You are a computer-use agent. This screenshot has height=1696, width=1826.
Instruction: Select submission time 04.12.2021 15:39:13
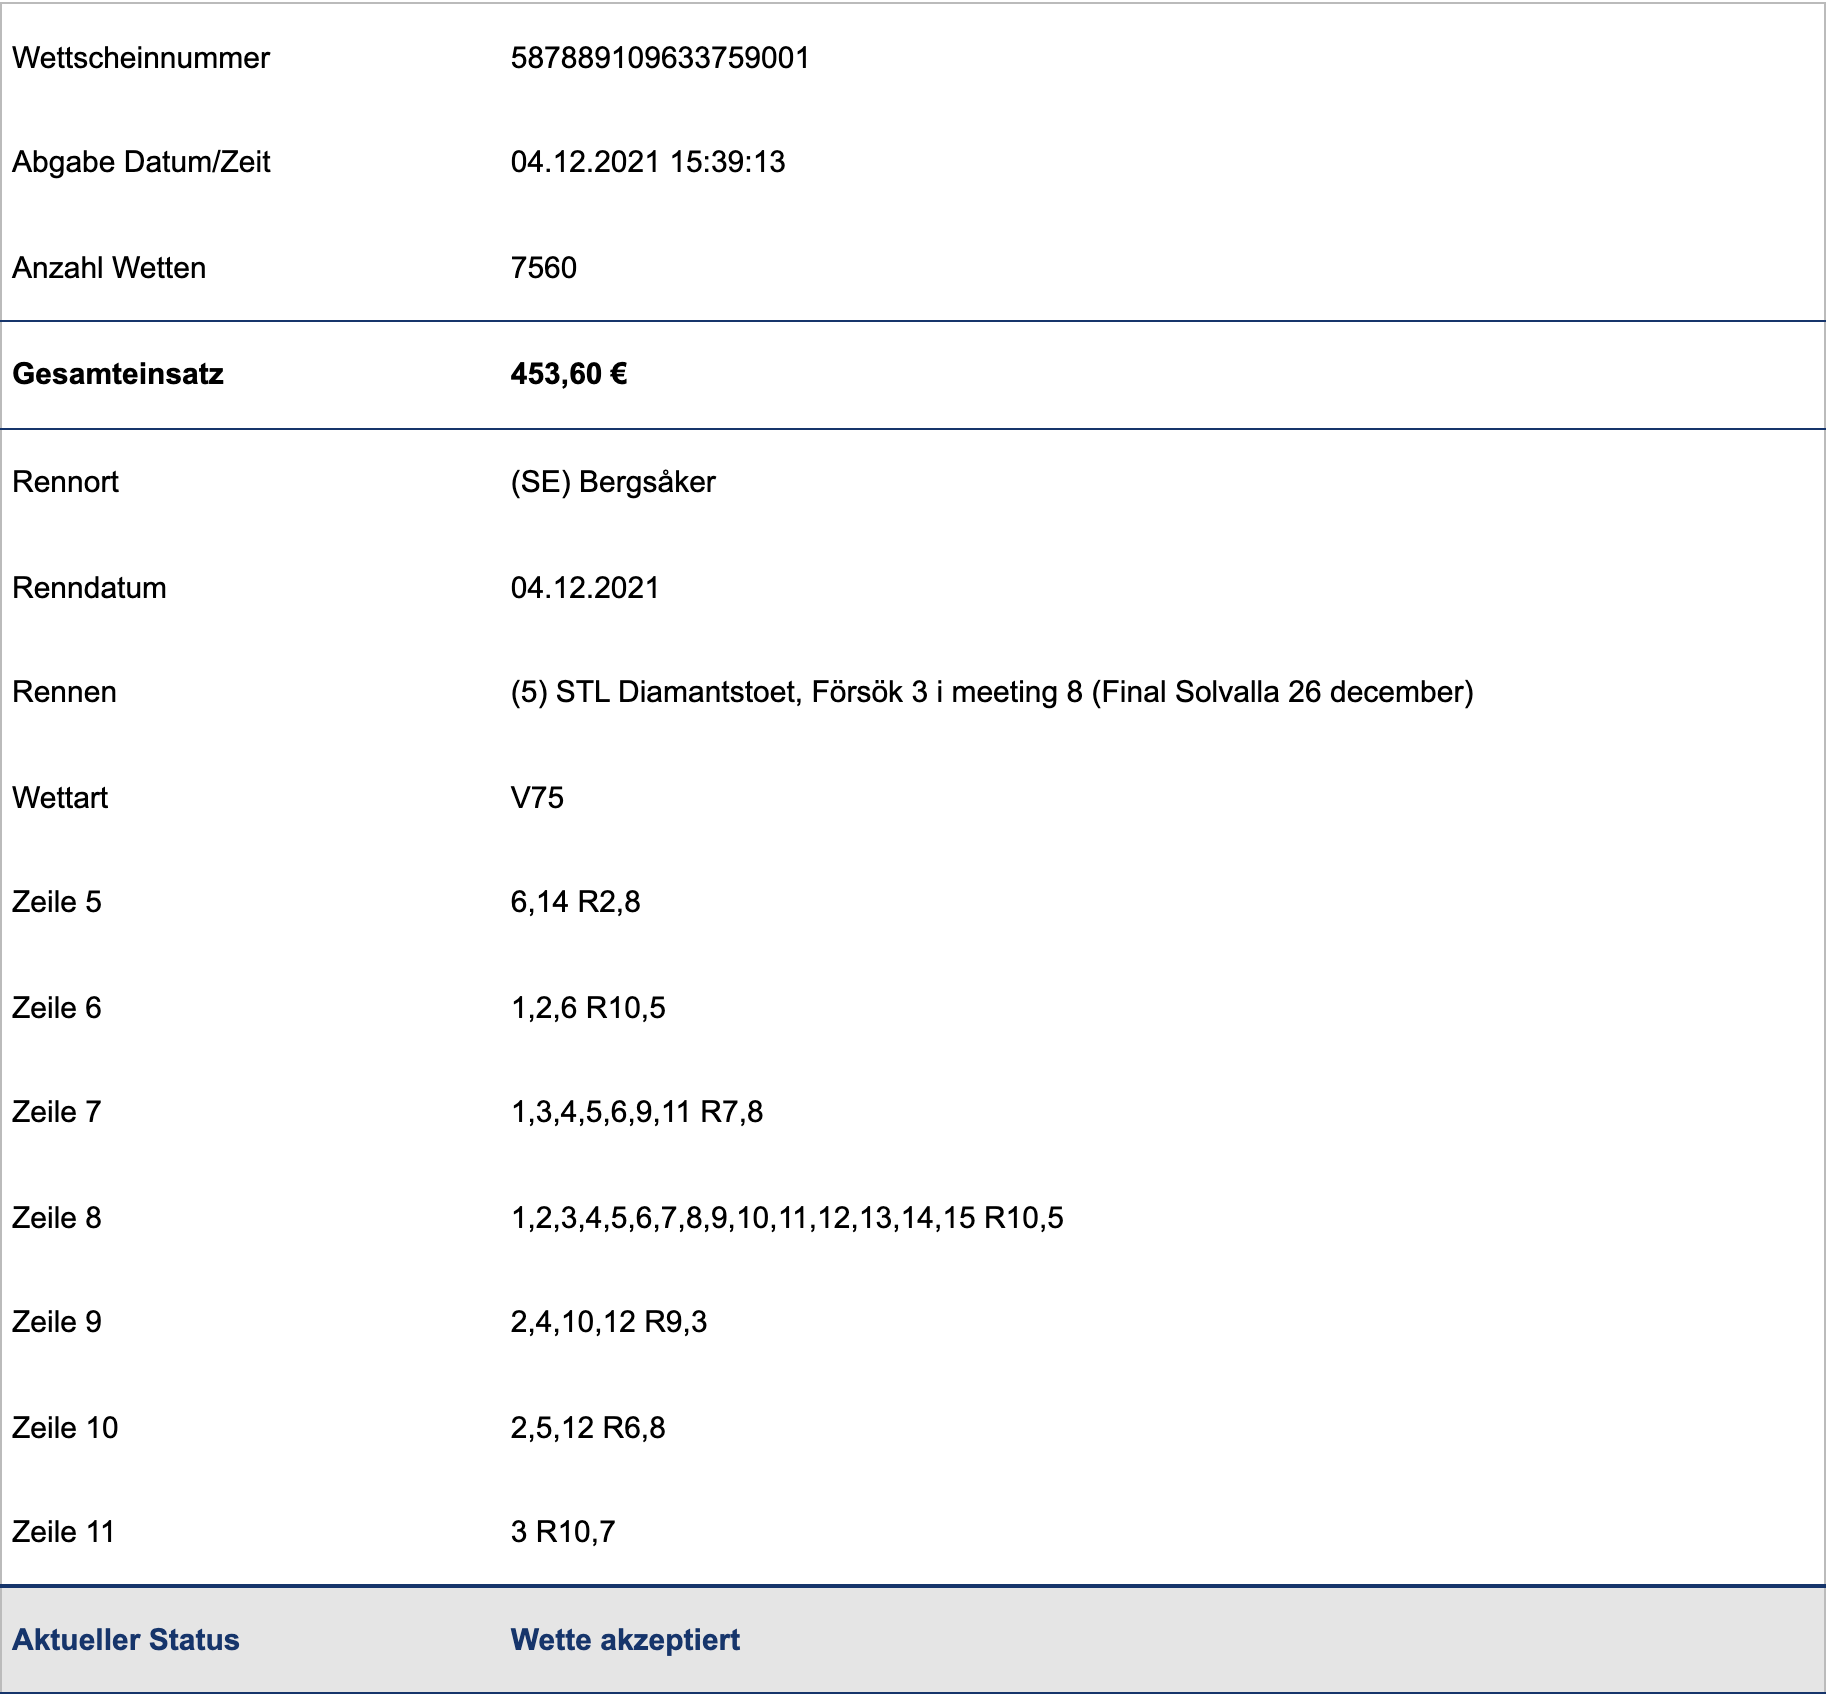[x=648, y=162]
